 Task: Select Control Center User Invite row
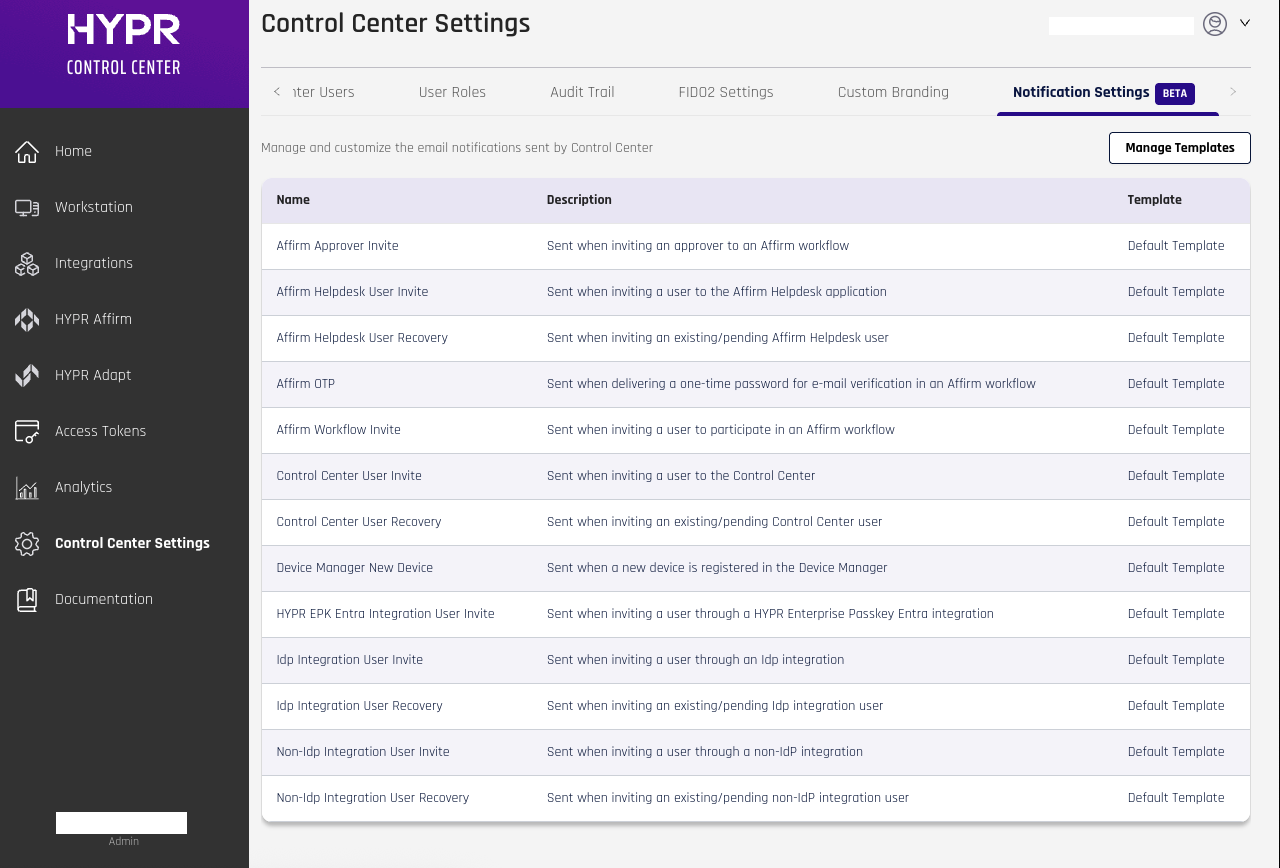coord(349,476)
